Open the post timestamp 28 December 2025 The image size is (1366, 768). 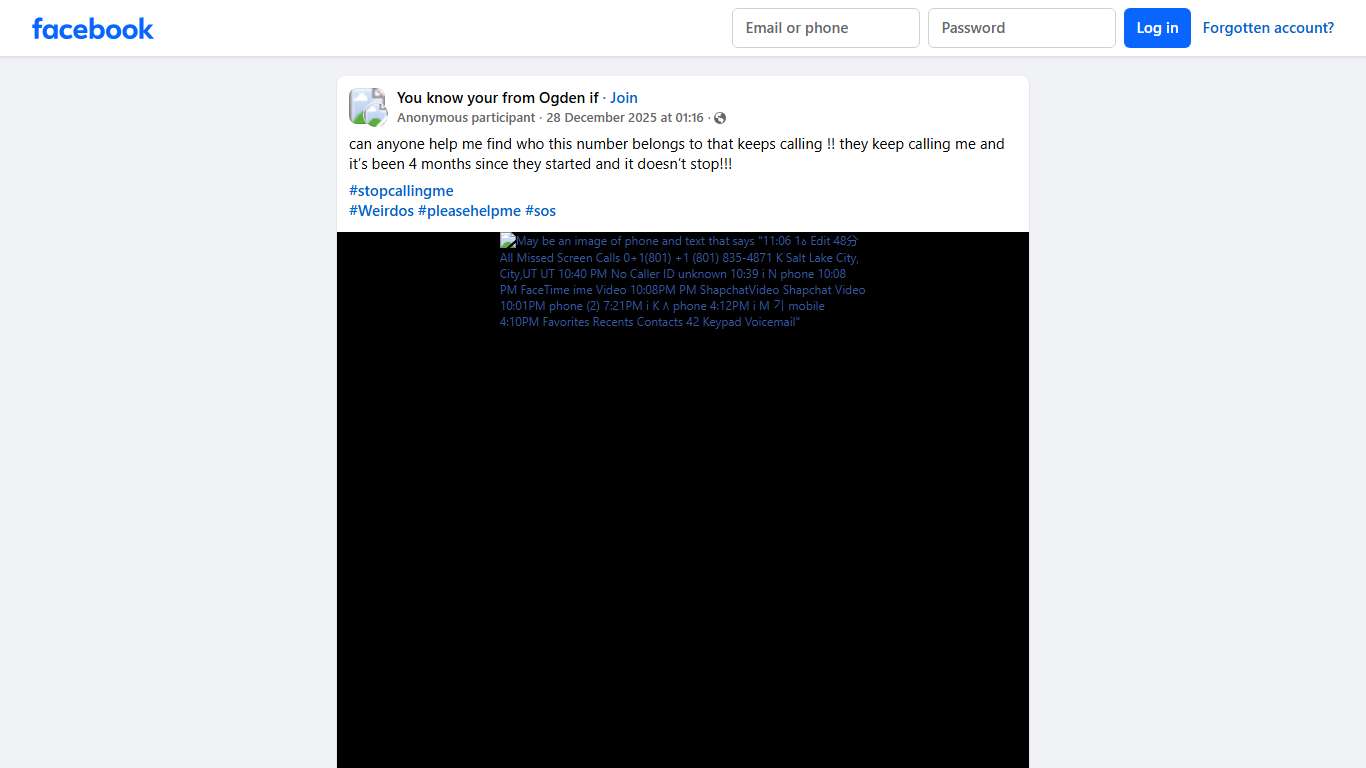625,118
